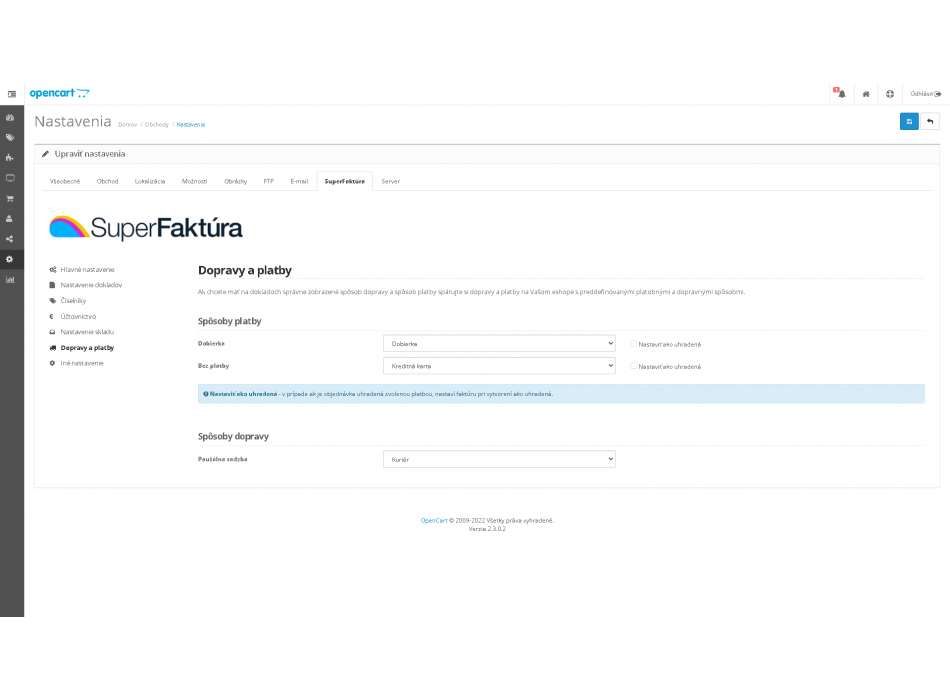Open the Reports chart icon in sidebar
This screenshot has height=700, width=950.
pyautogui.click(x=10, y=279)
